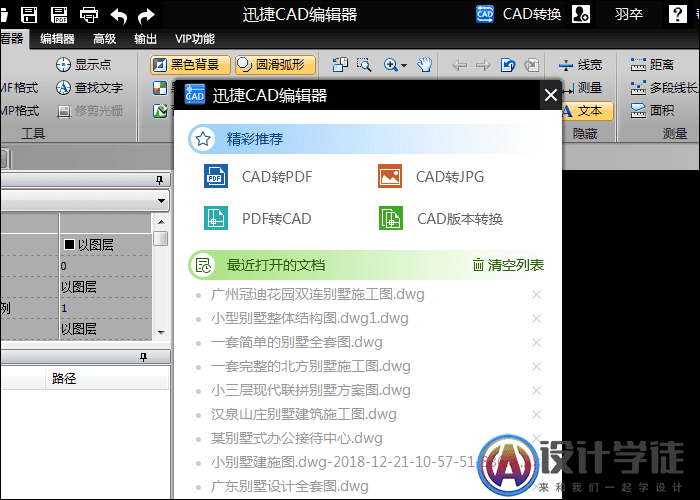Click the copy layout icon beside zoom window
700x500 pixels.
pos(340,65)
